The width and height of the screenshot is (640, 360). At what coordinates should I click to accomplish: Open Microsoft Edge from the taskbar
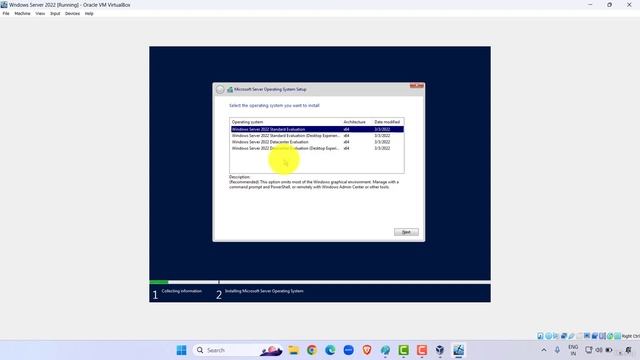pos(330,350)
